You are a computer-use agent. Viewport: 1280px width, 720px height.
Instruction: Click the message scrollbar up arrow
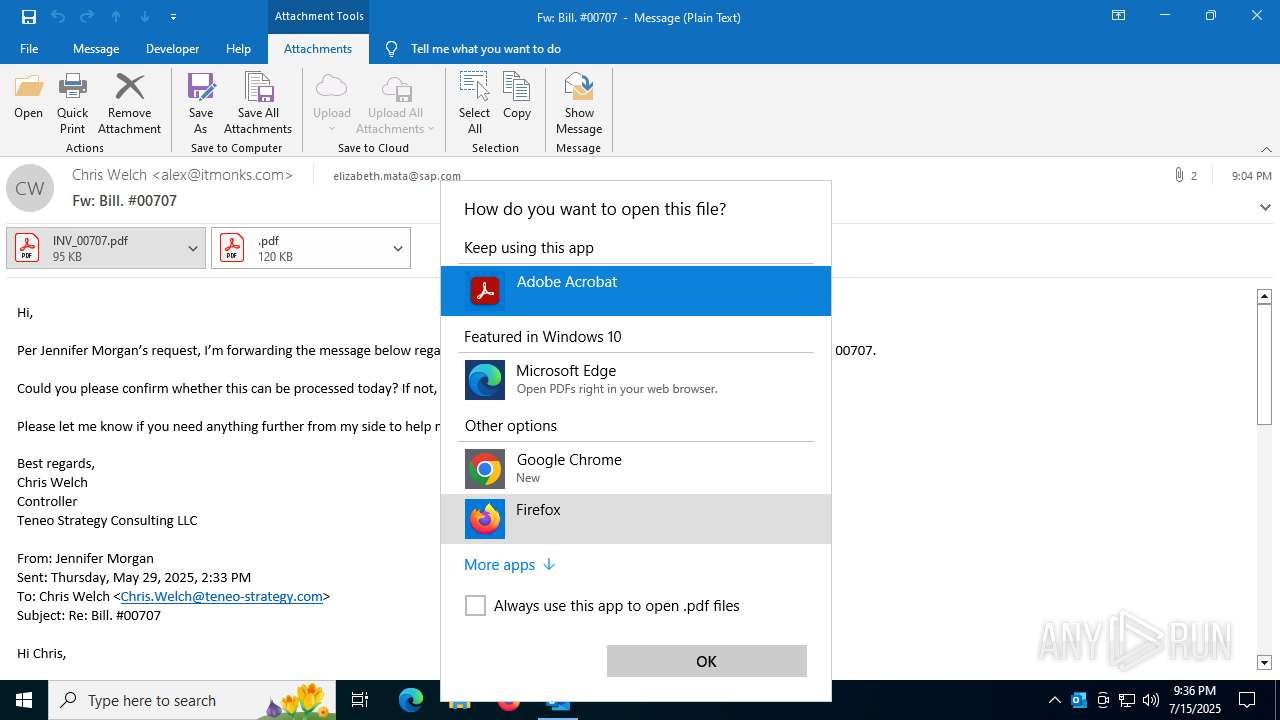(1264, 296)
